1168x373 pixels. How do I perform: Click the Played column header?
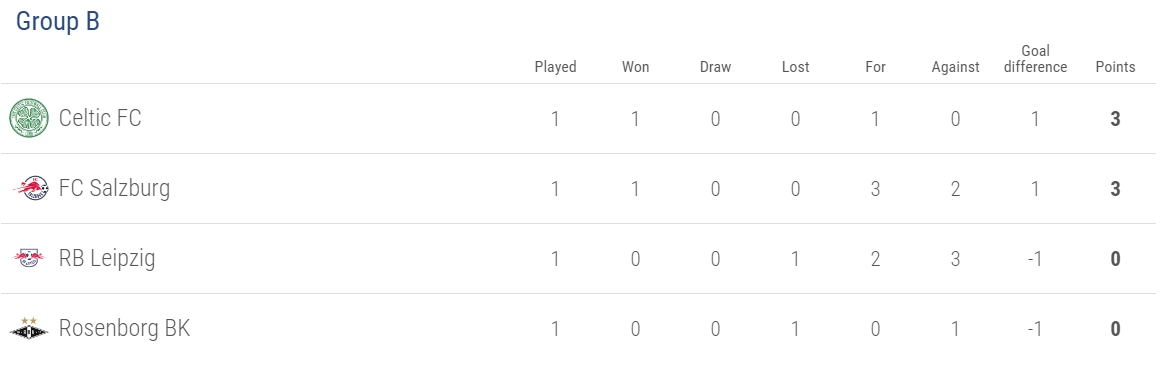pos(556,67)
